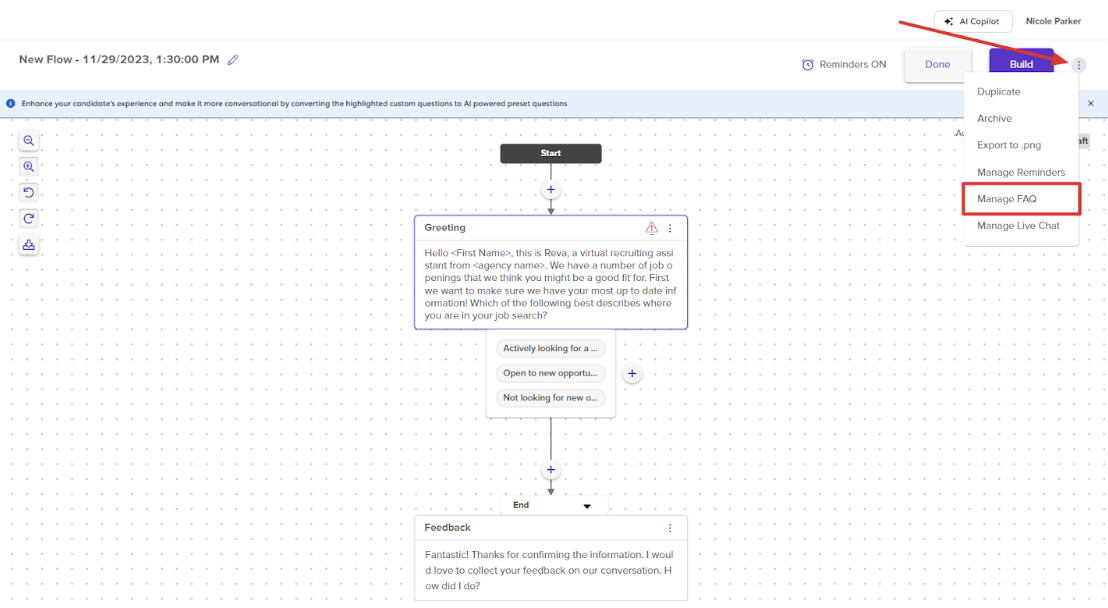Image resolution: width=1108 pixels, height=608 pixels.
Task: Click the purple Build button
Action: coord(1021,64)
